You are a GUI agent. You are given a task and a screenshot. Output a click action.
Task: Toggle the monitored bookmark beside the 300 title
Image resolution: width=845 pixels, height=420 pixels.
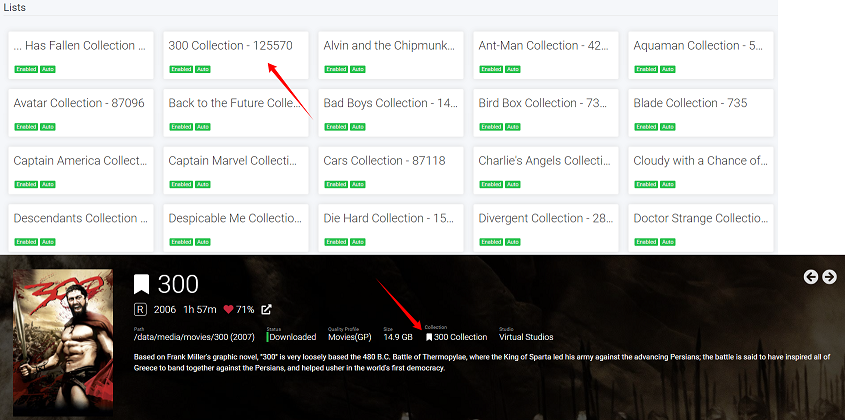[142, 285]
